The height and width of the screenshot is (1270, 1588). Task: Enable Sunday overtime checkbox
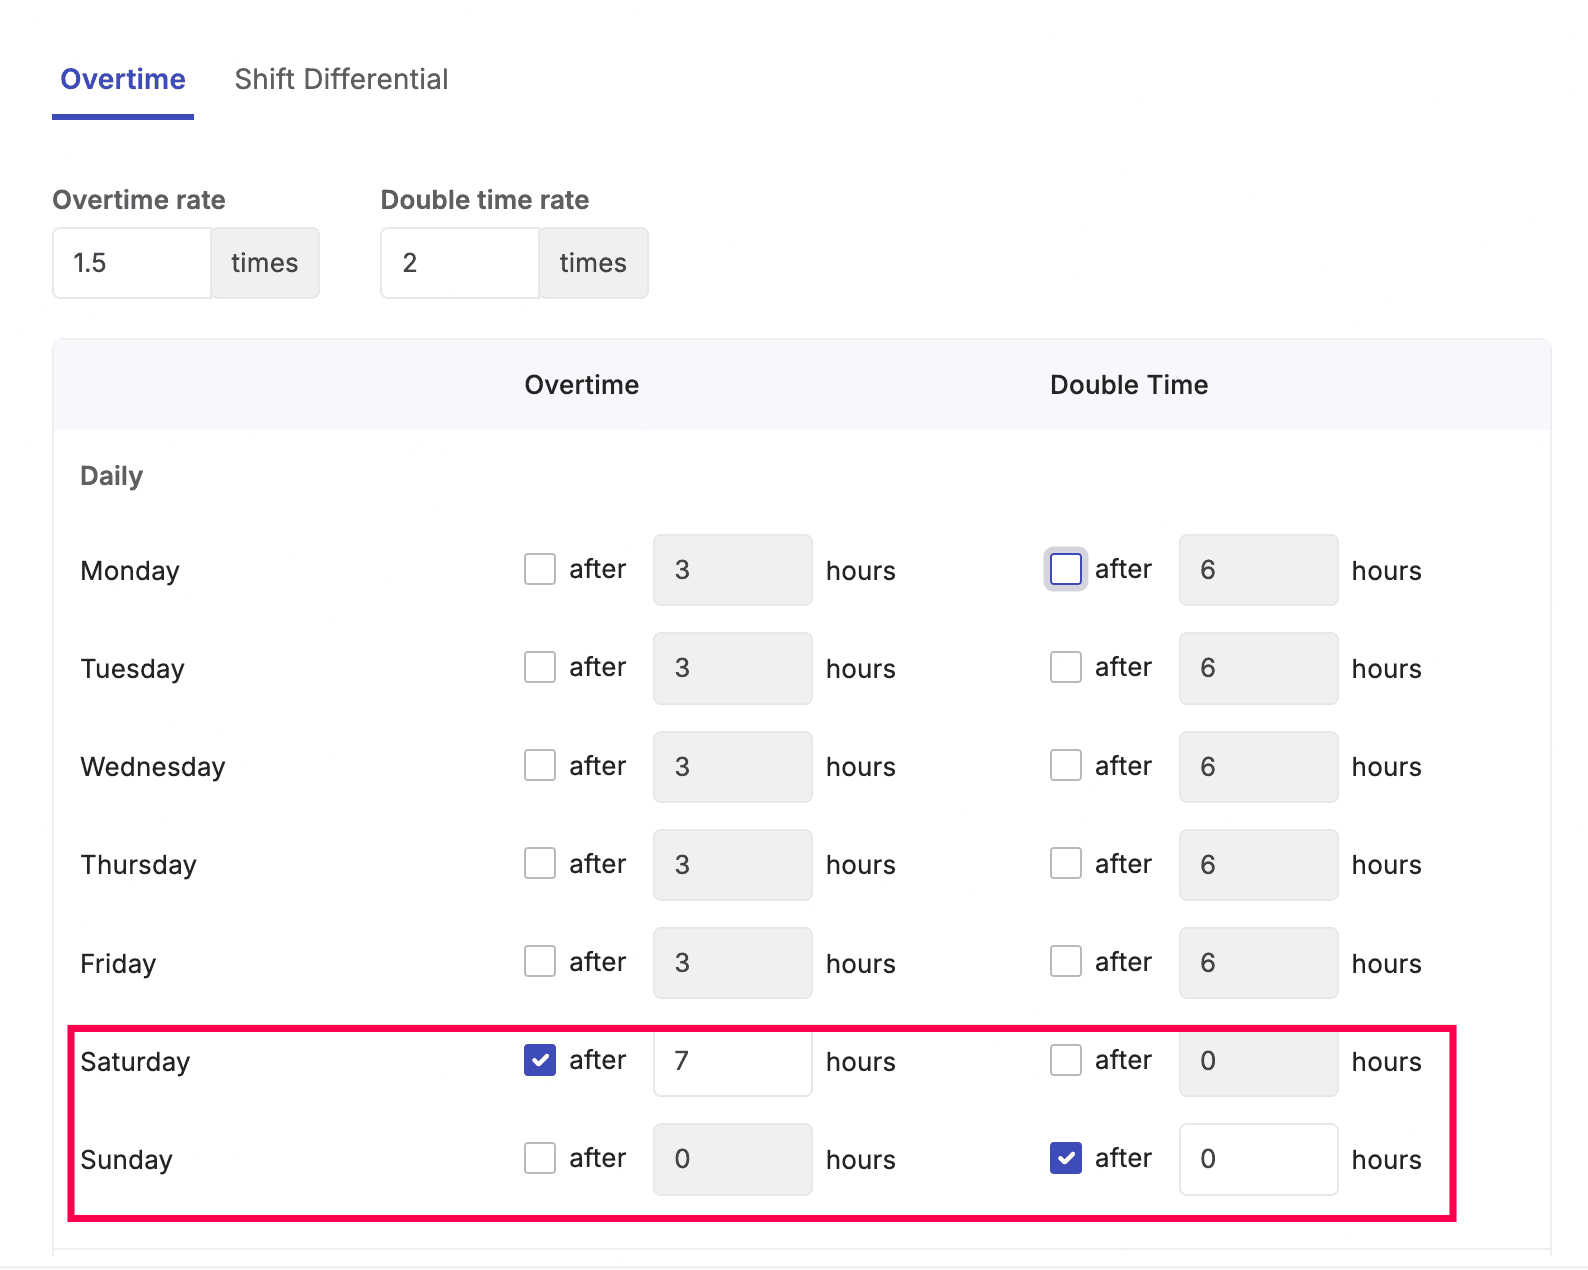coord(540,1158)
